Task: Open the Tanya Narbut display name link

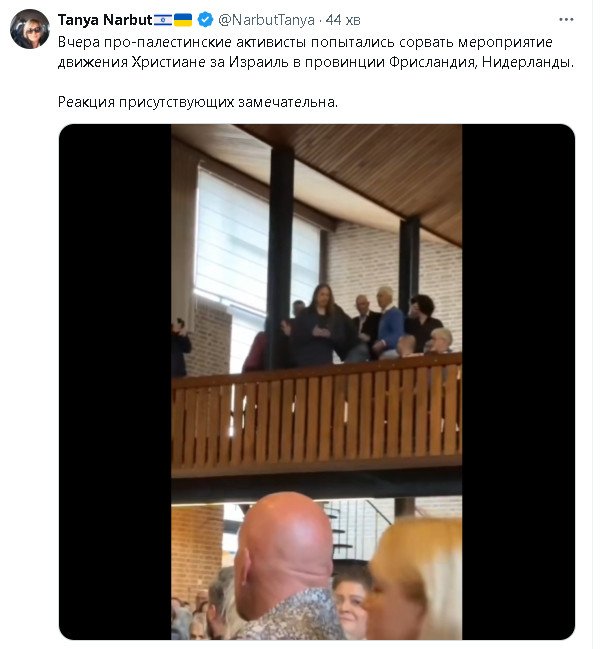Action: [x=105, y=19]
